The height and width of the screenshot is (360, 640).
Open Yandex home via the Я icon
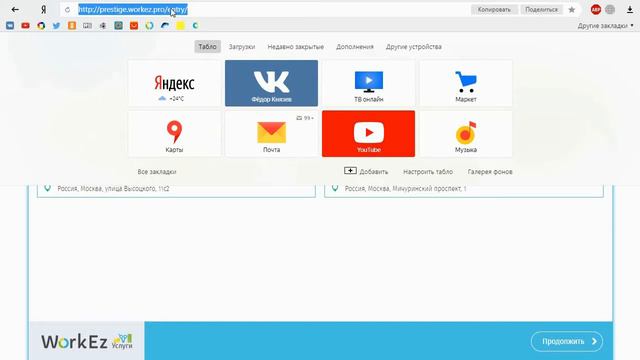tap(43, 9)
